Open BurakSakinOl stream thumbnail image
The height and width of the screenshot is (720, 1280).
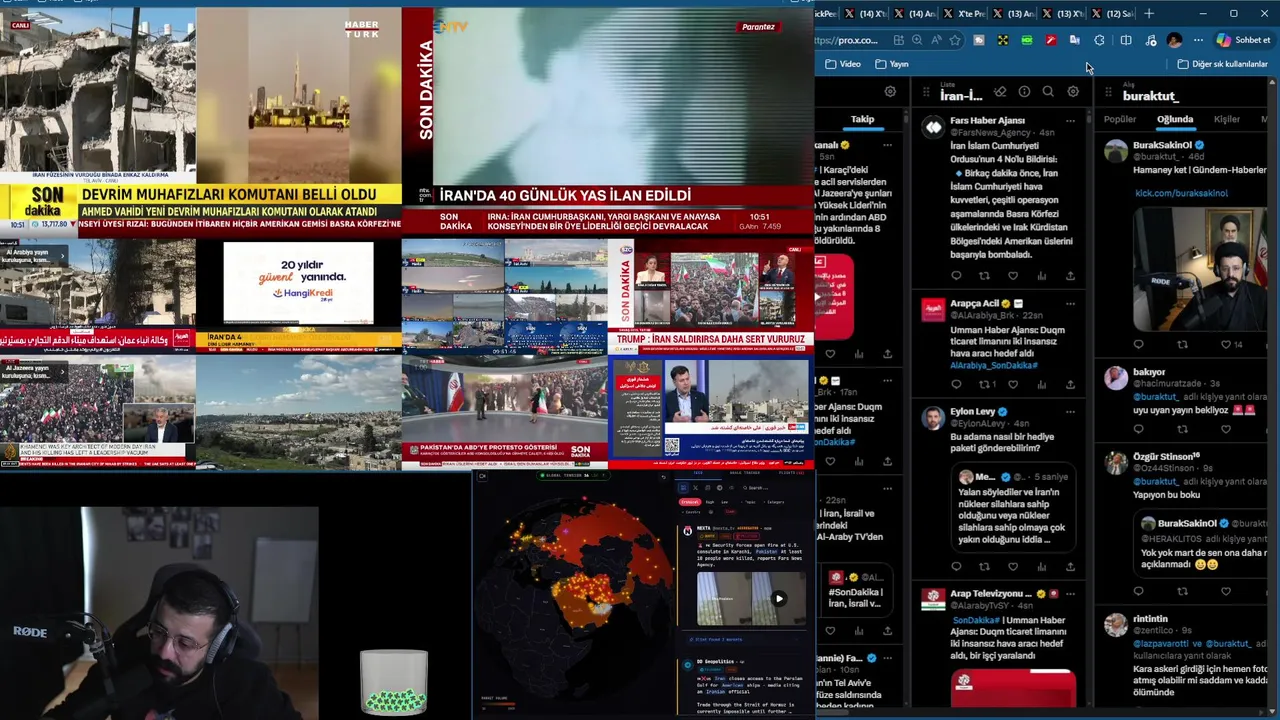point(1200,268)
